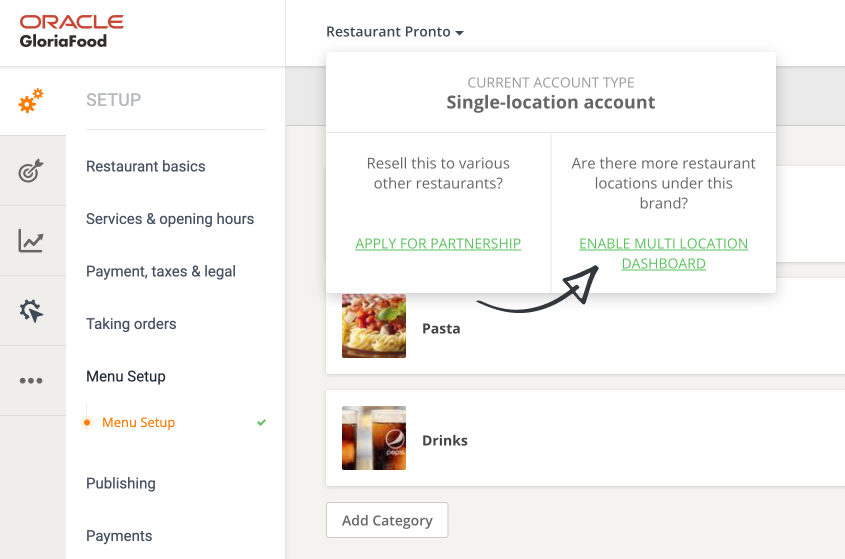Click Enable Multi Location Dashboard link
845x559 pixels.
[663, 253]
